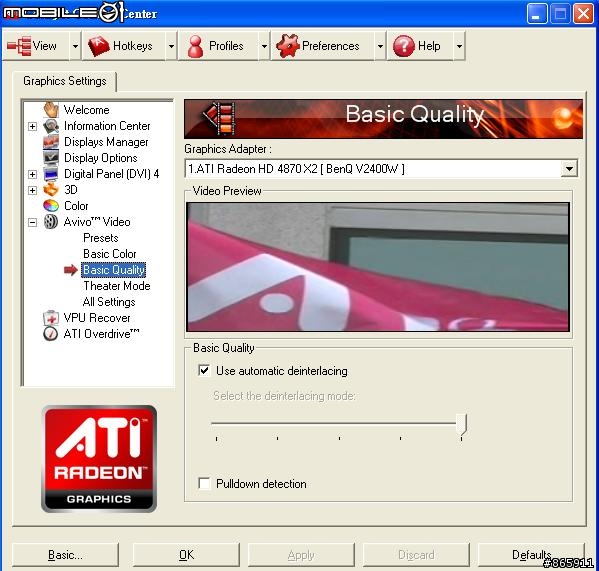
Task: Click the Help question mark icon
Action: [x=403, y=46]
